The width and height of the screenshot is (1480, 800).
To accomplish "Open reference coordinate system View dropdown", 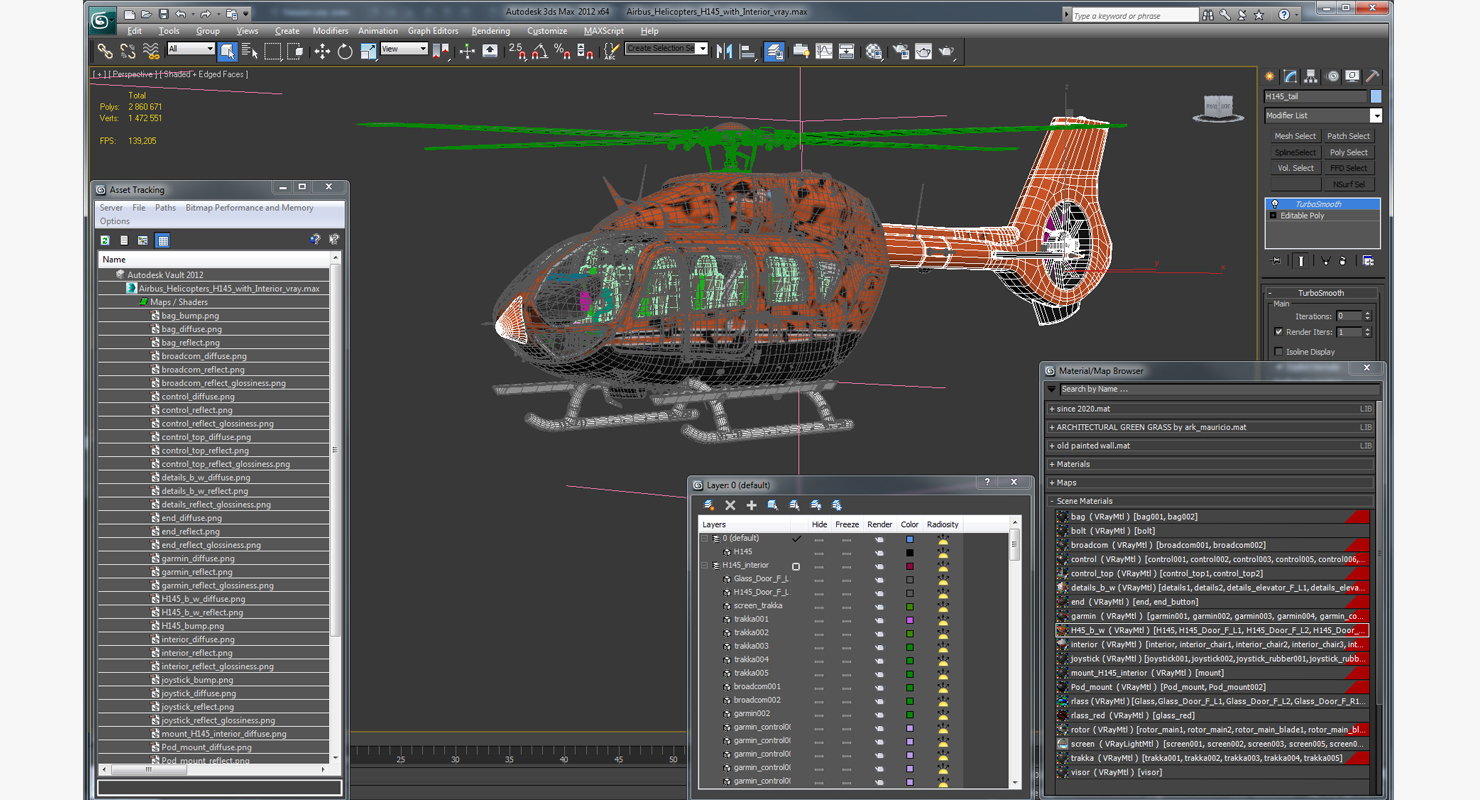I will [404, 49].
